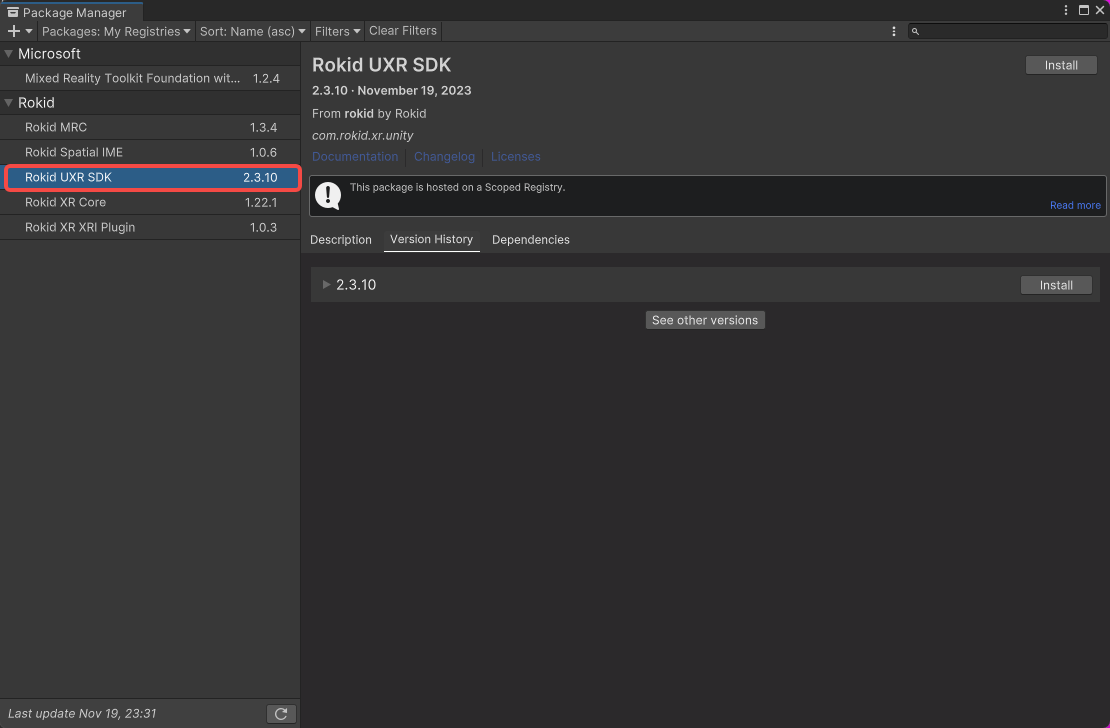
Task: Select Mixed Reality Toolkit Foundation package
Action: click(150, 79)
